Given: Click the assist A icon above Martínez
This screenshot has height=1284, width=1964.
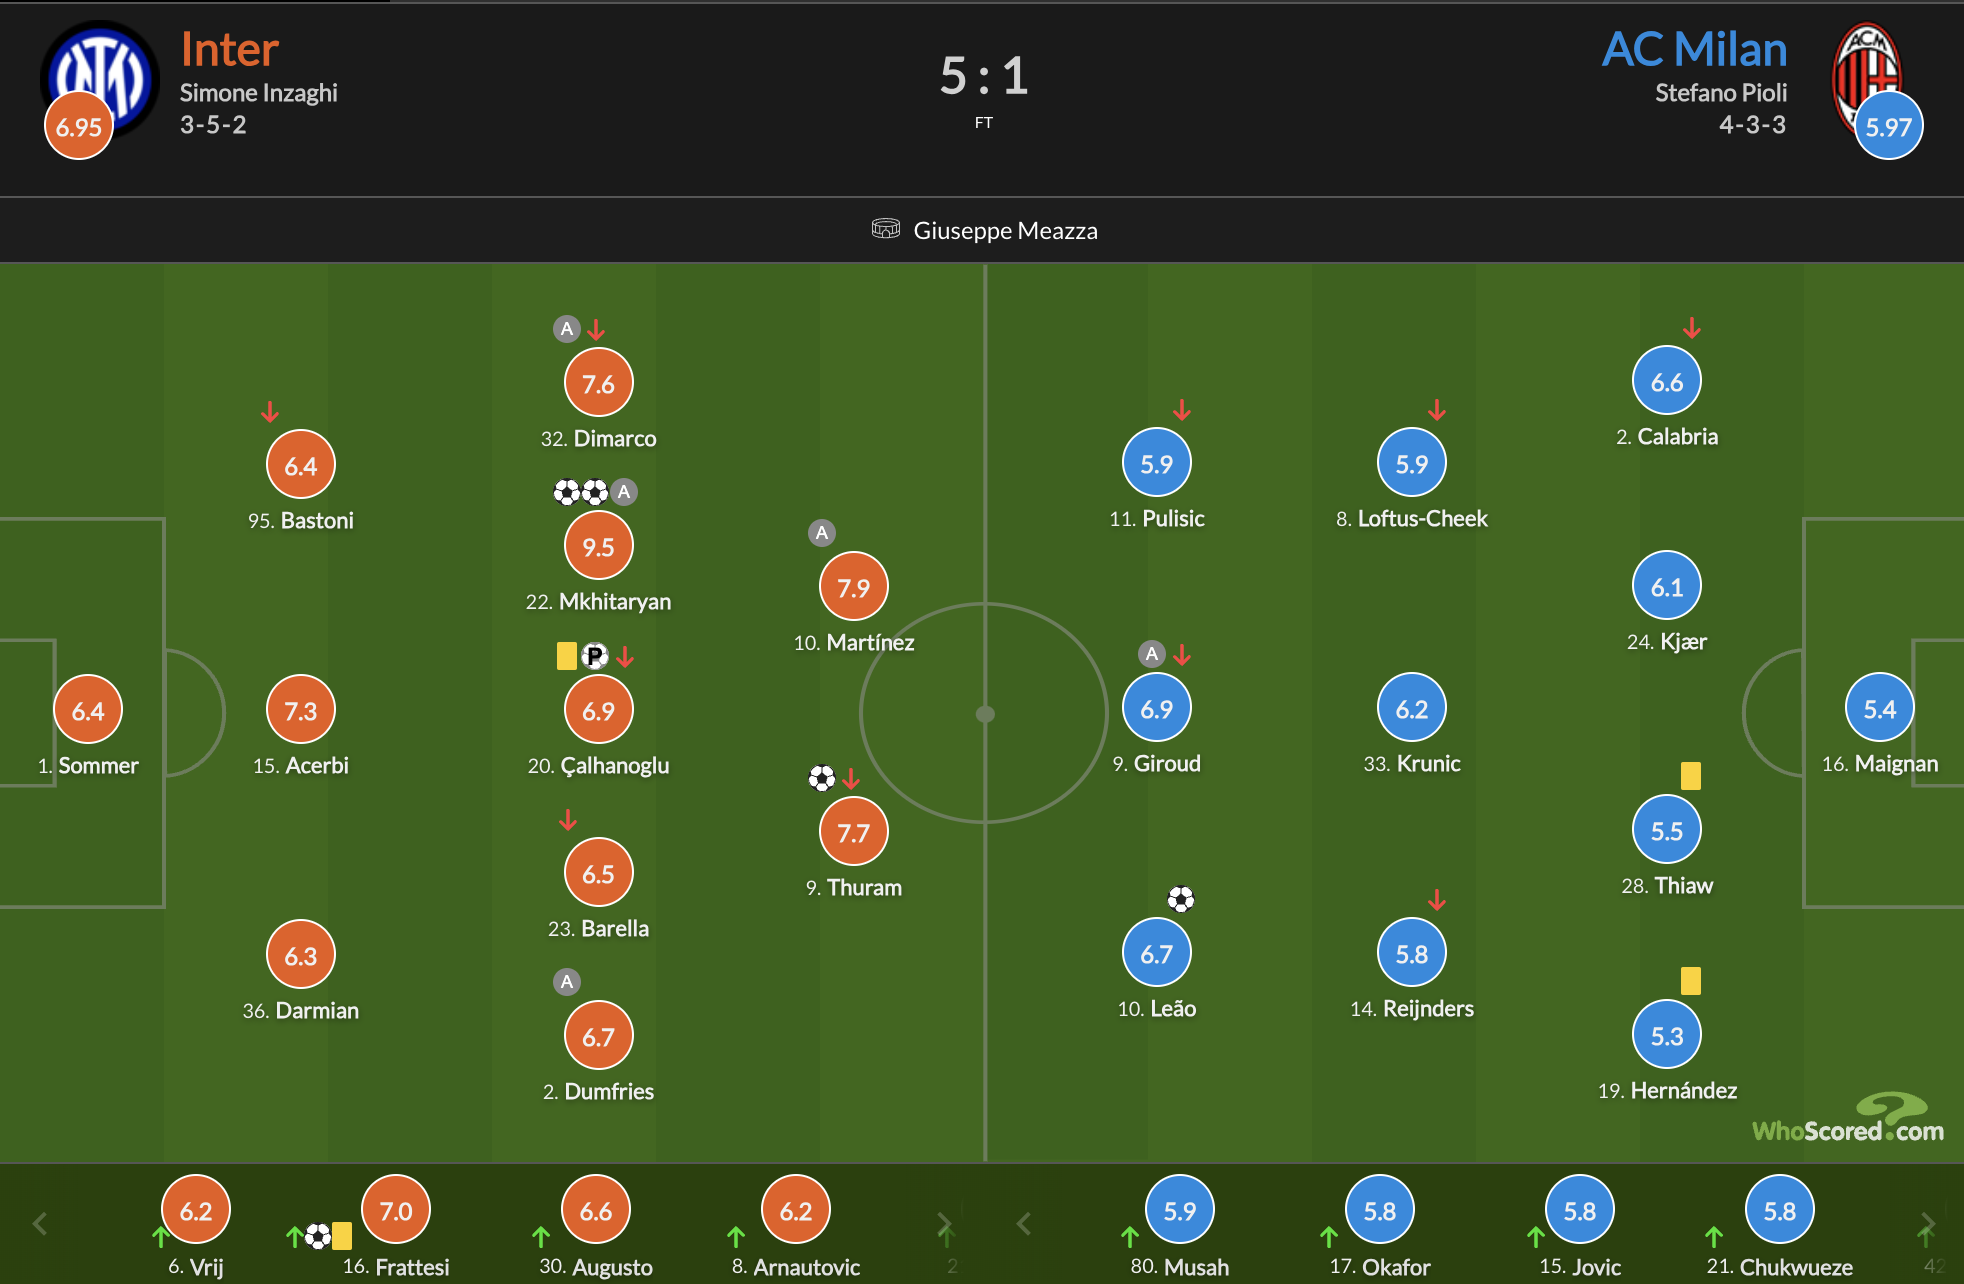Looking at the screenshot, I should point(822,533).
